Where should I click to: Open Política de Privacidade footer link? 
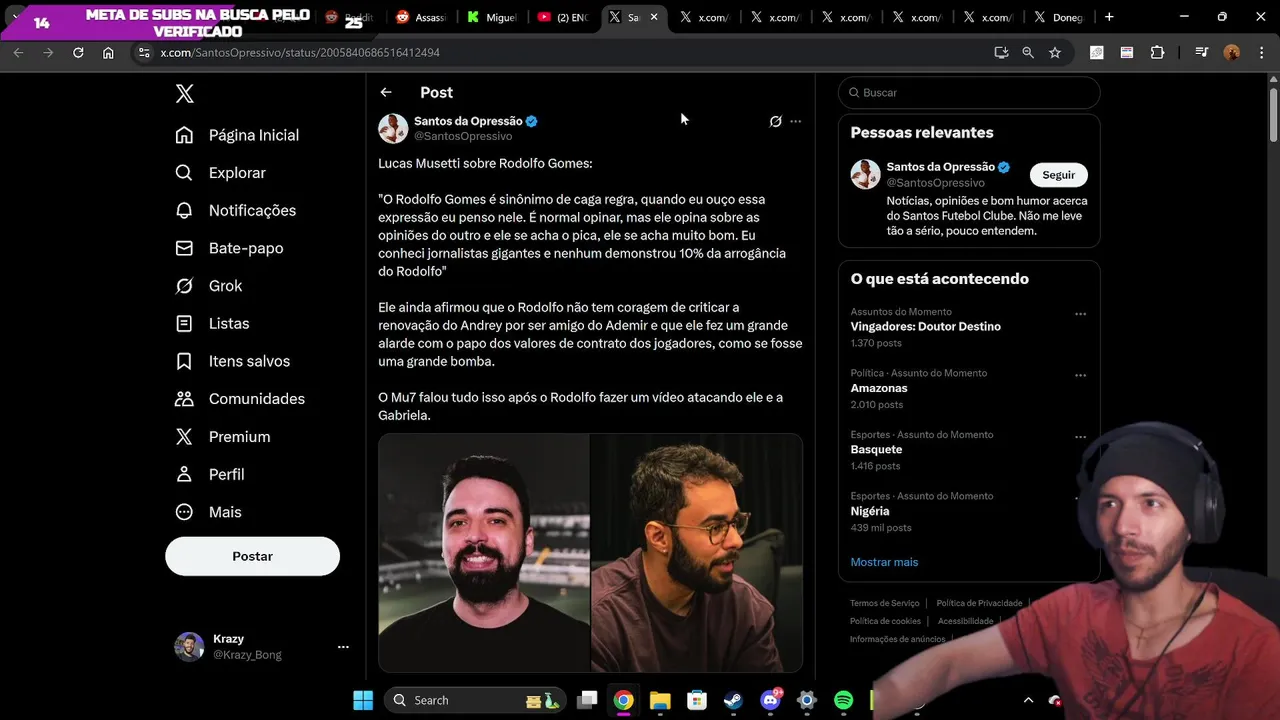pyautogui.click(x=979, y=603)
